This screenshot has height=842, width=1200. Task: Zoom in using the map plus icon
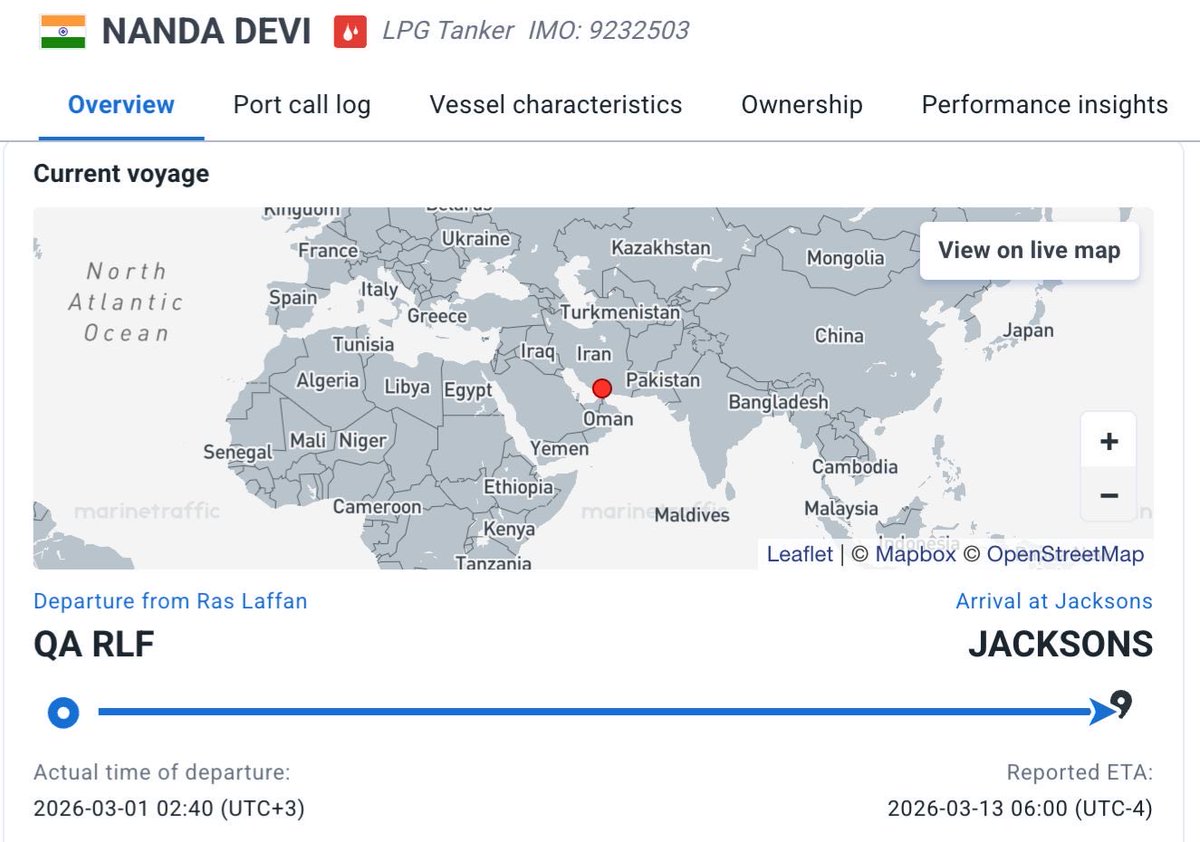[1108, 441]
